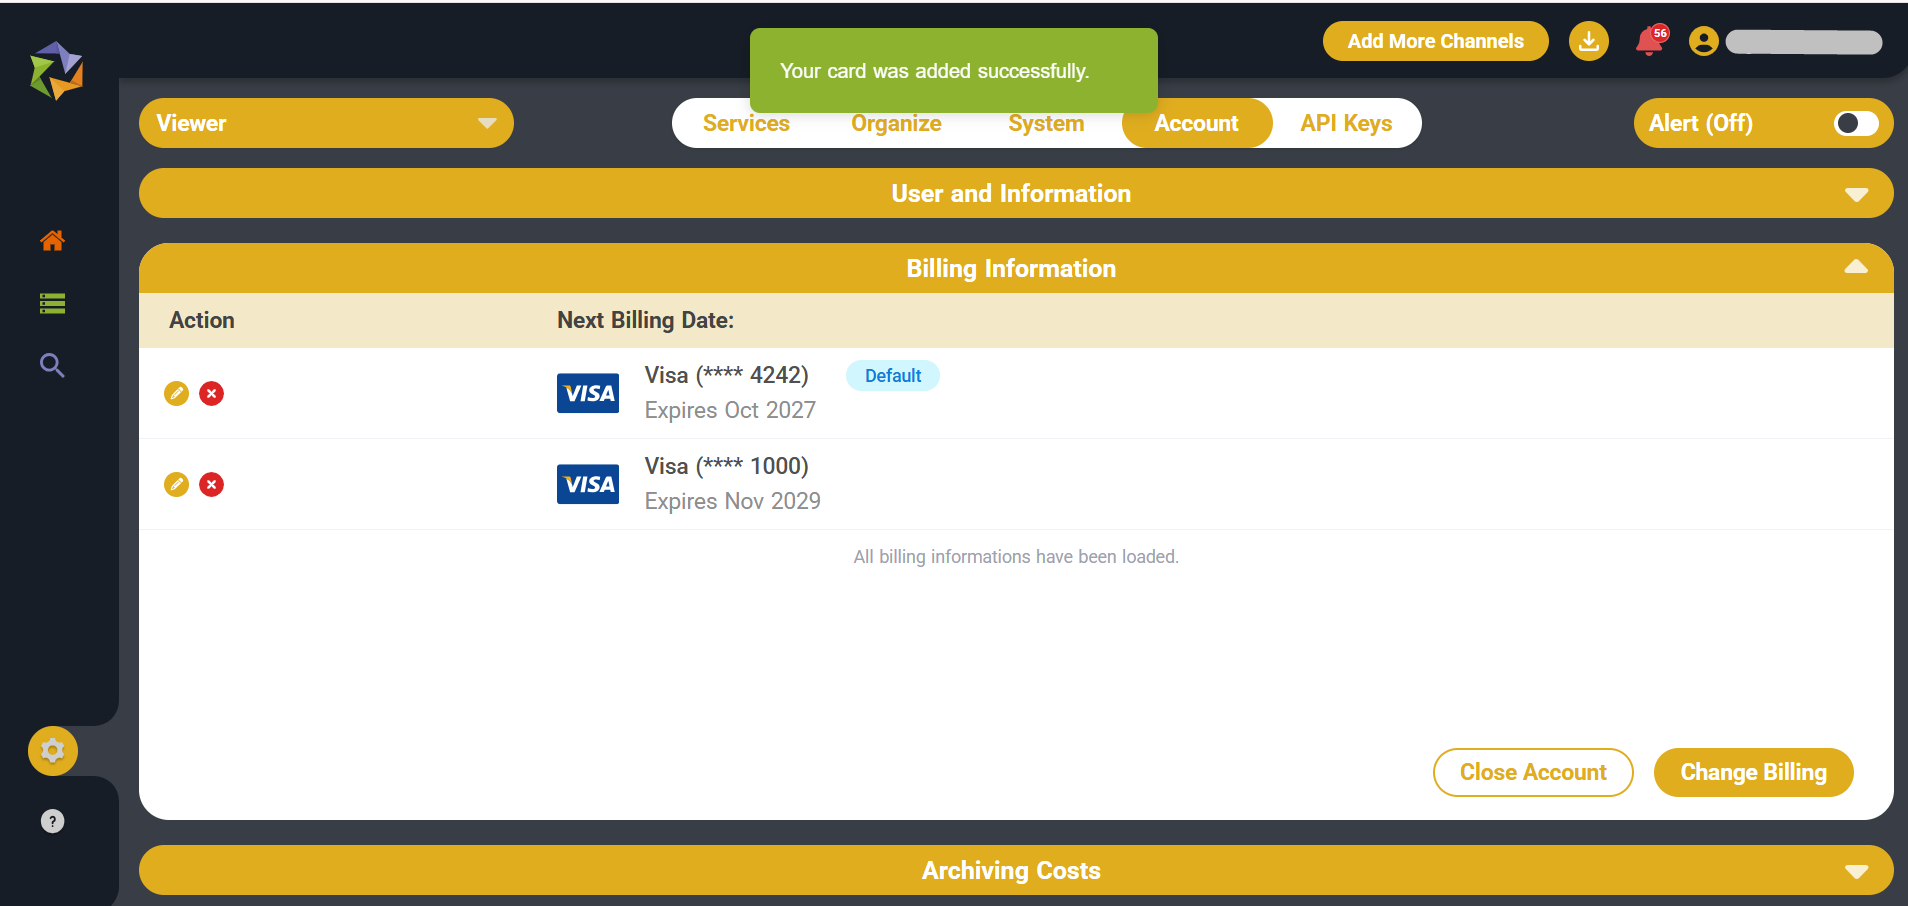Switch to the System tab
This screenshot has height=906, width=1908.
1046,123
